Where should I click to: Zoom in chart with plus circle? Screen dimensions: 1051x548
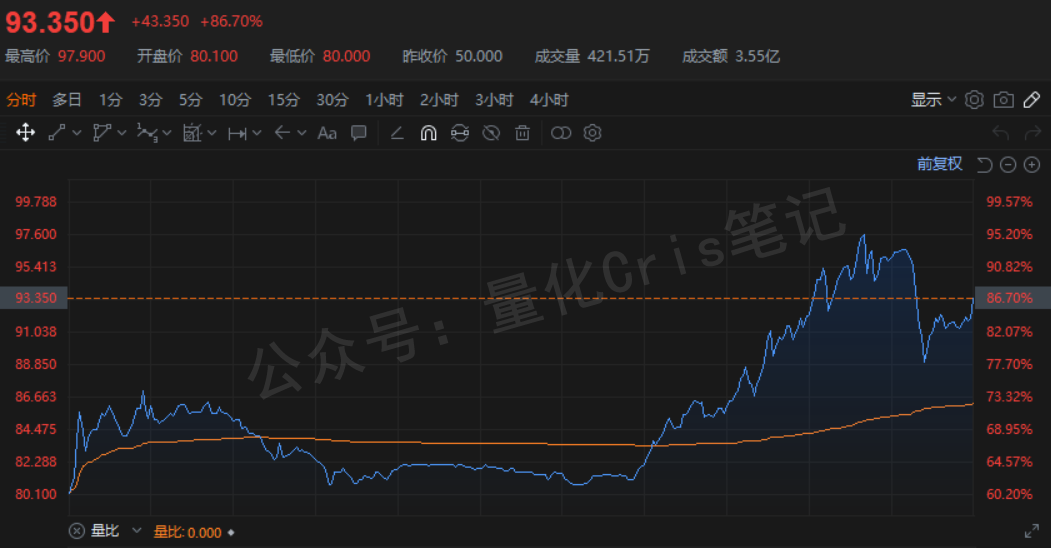tap(1032, 165)
